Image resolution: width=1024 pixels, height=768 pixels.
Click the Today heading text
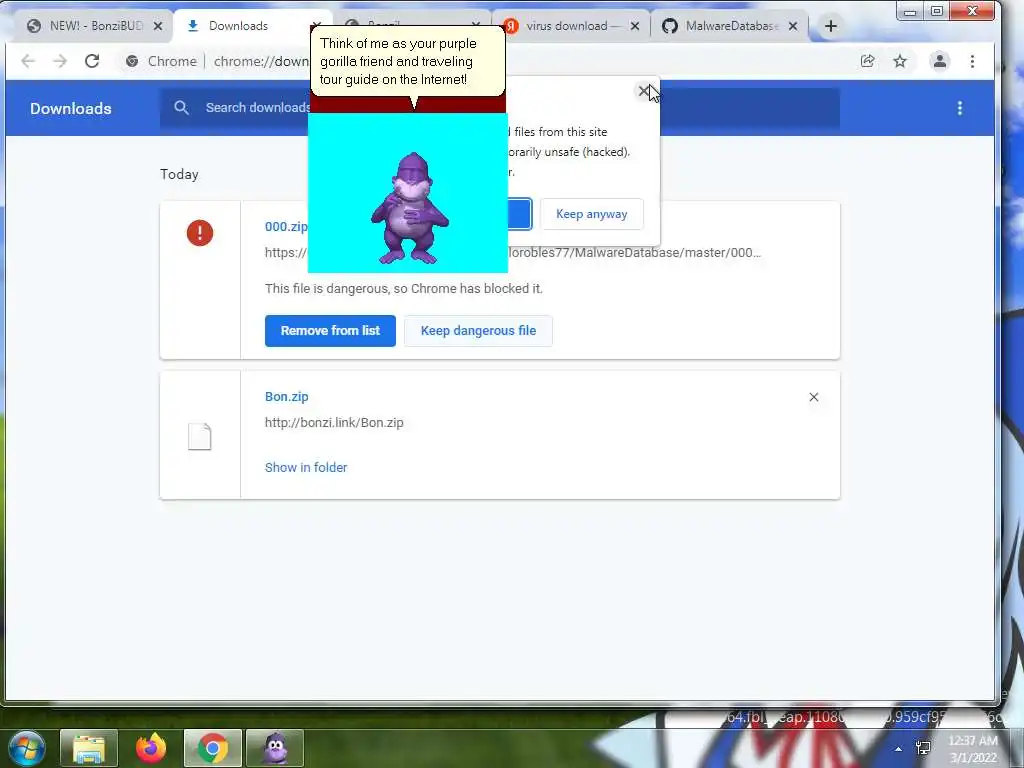click(x=179, y=174)
